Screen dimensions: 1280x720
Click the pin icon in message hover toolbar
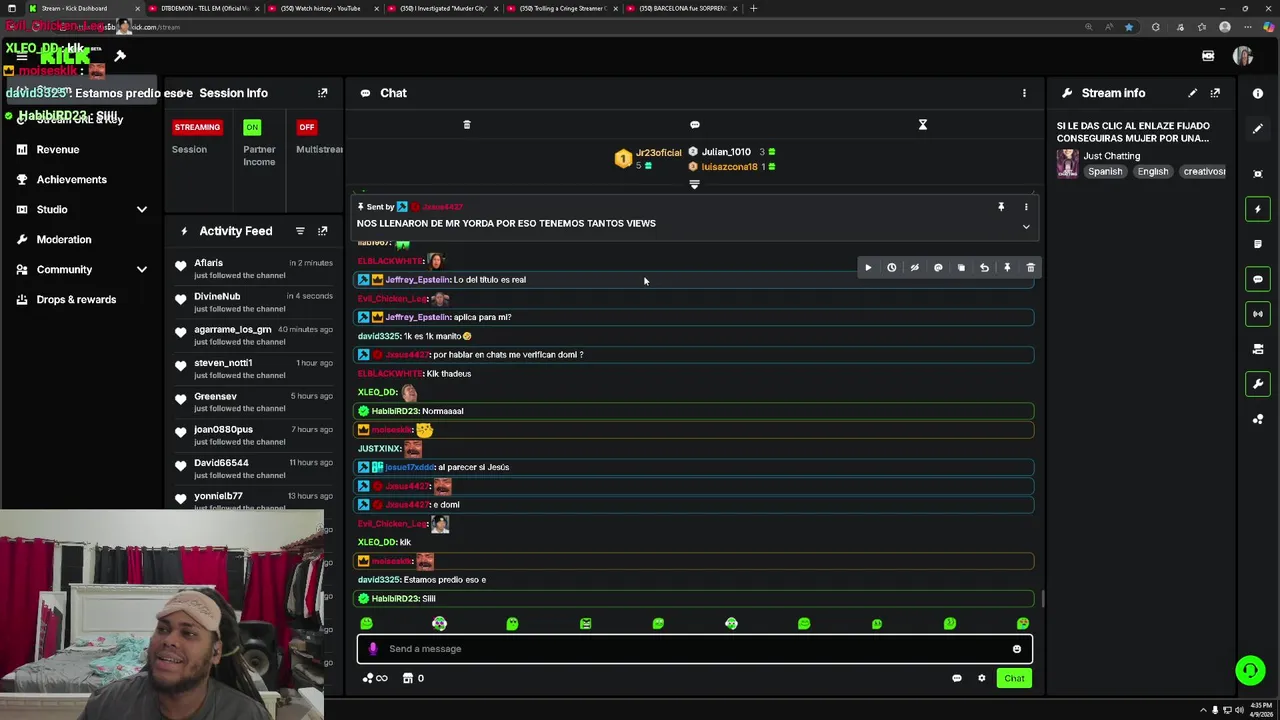pos(1007,268)
